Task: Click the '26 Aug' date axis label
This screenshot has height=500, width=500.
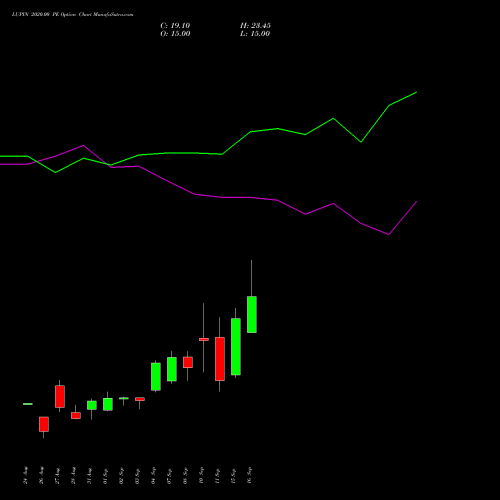Action: (x=42, y=475)
